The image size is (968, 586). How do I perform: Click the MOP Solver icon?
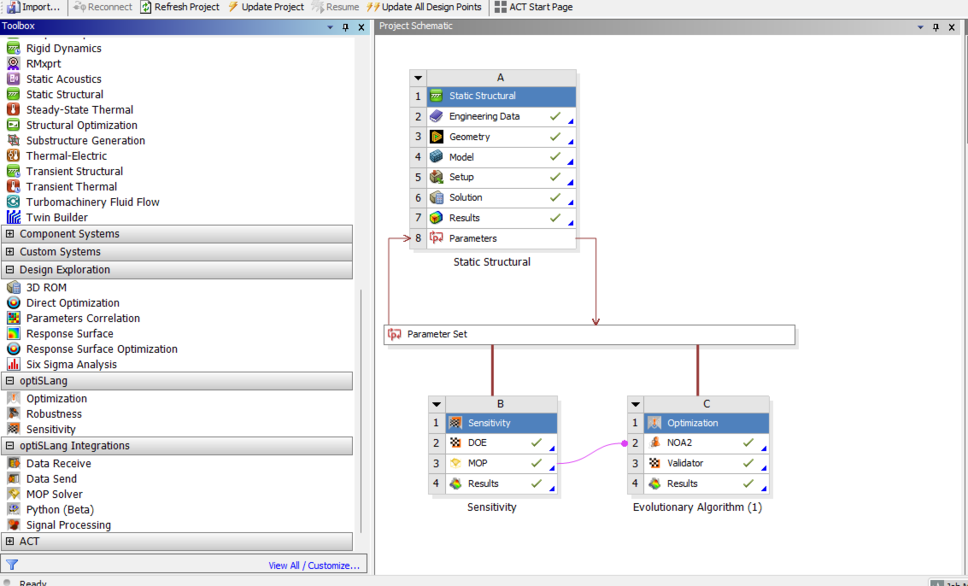pyautogui.click(x=13, y=494)
